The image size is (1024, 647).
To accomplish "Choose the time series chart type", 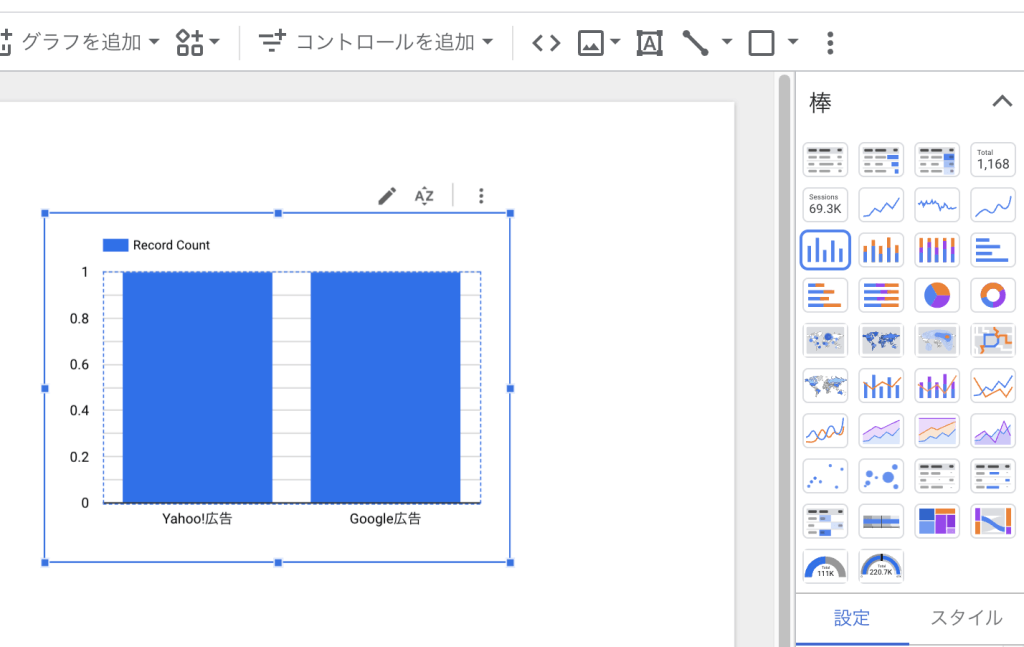I will (x=881, y=204).
